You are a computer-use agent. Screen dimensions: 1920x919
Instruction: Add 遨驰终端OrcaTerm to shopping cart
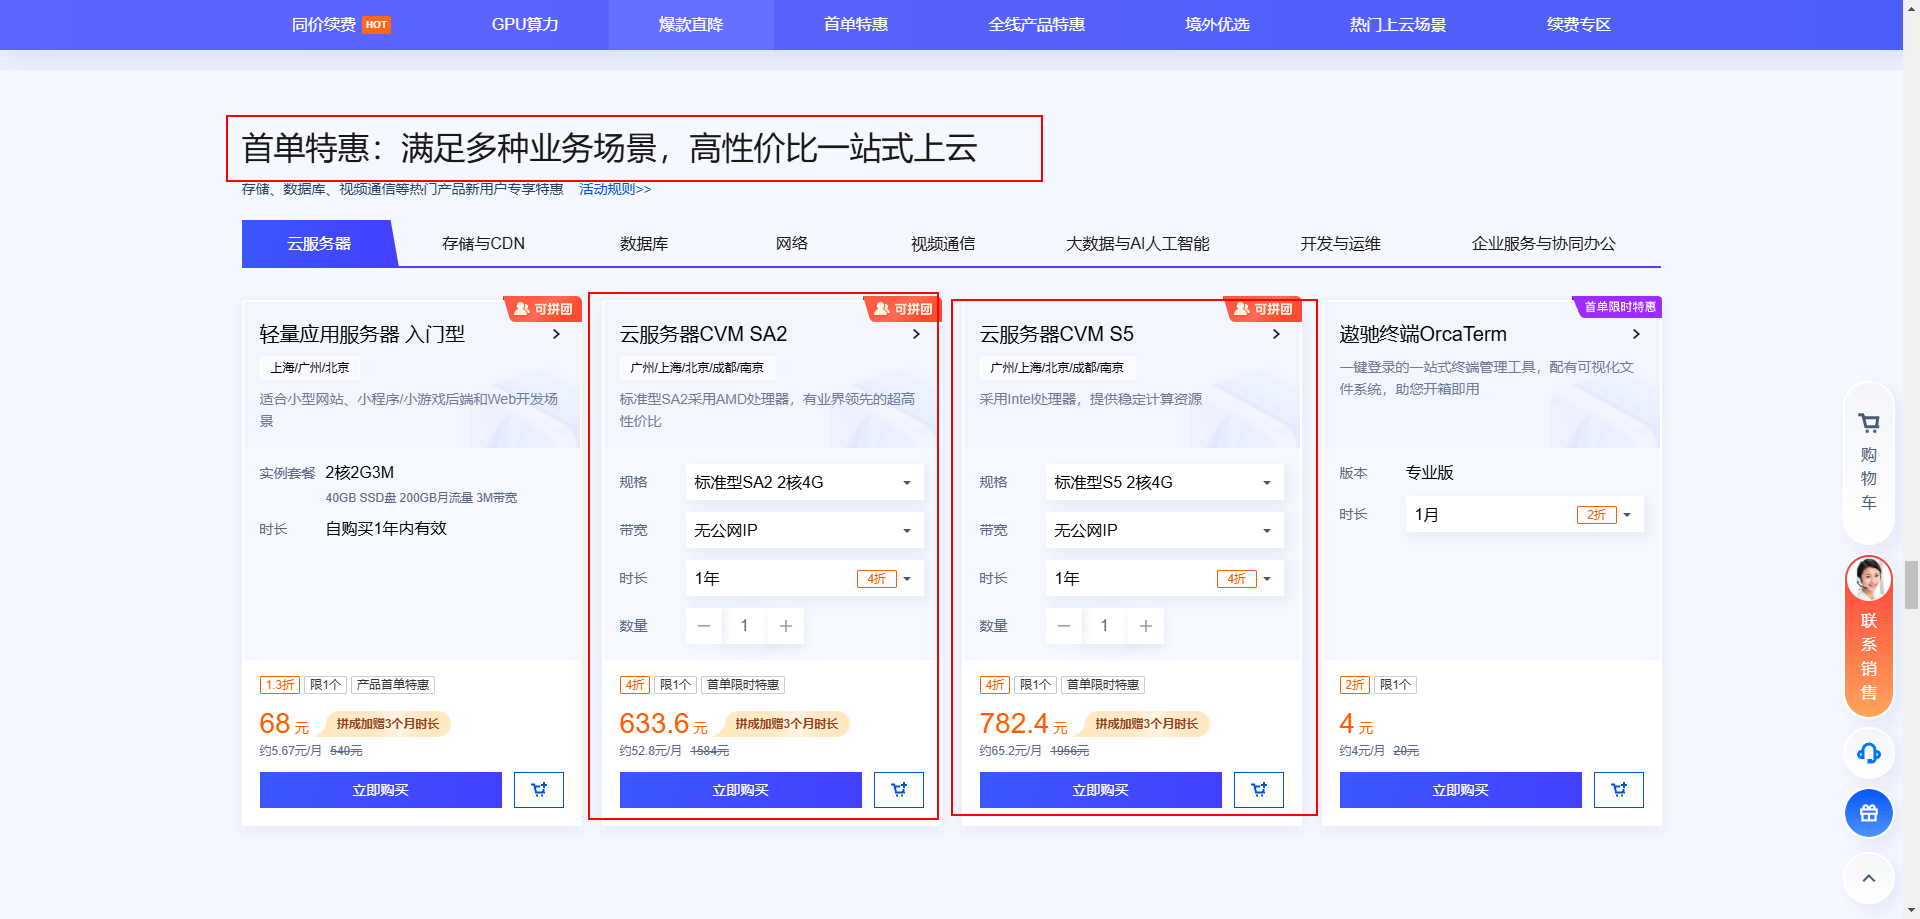pyautogui.click(x=1619, y=790)
